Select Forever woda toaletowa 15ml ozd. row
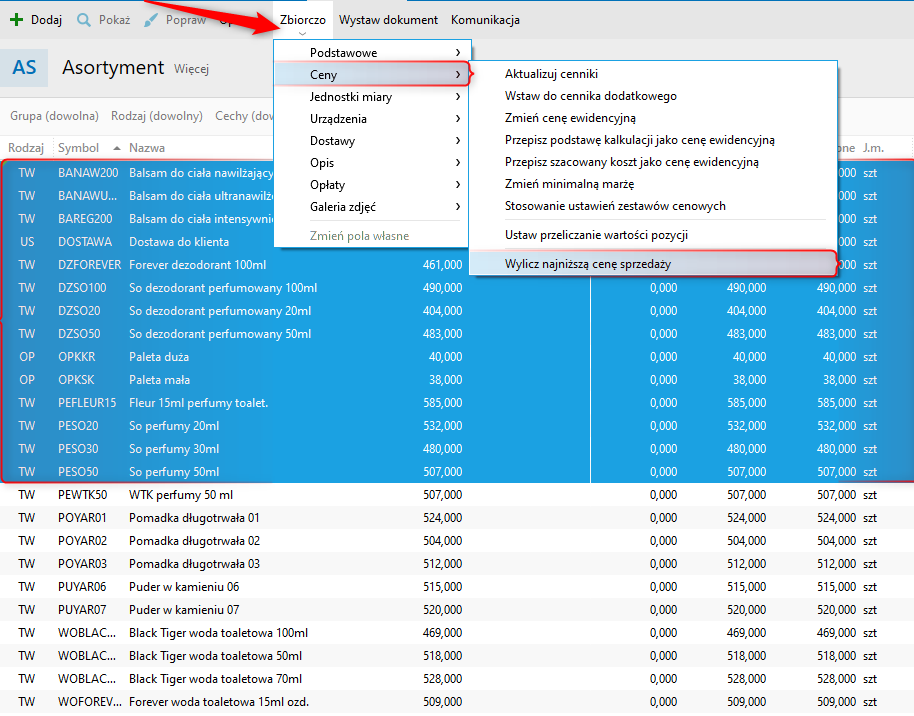Screen dimensions: 914x716 point(457,702)
